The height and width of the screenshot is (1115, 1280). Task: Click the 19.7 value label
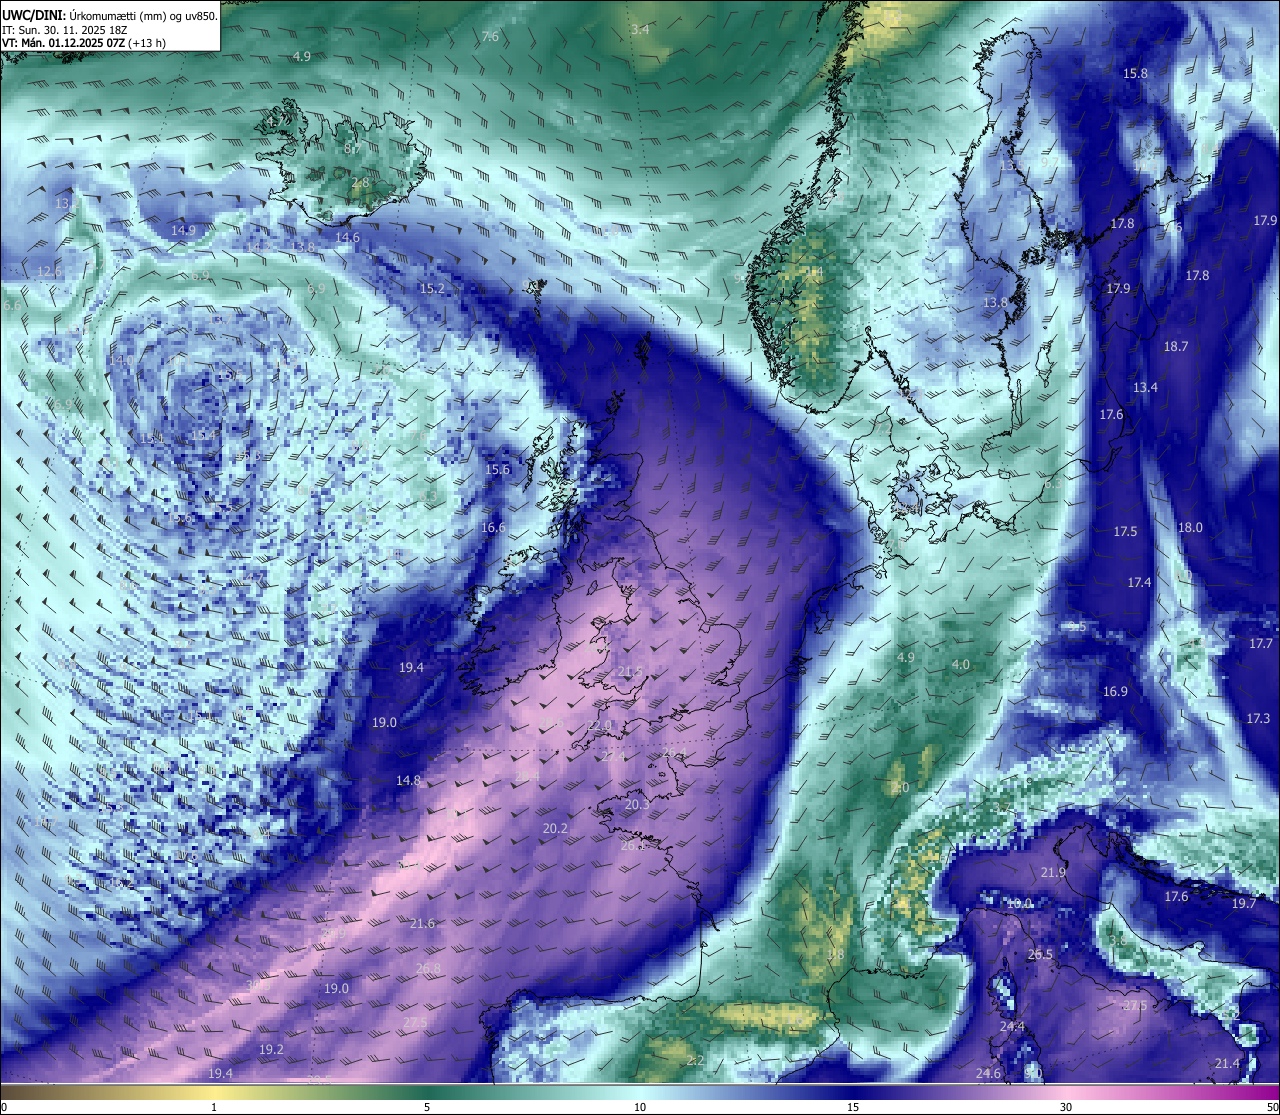click(x=1243, y=903)
